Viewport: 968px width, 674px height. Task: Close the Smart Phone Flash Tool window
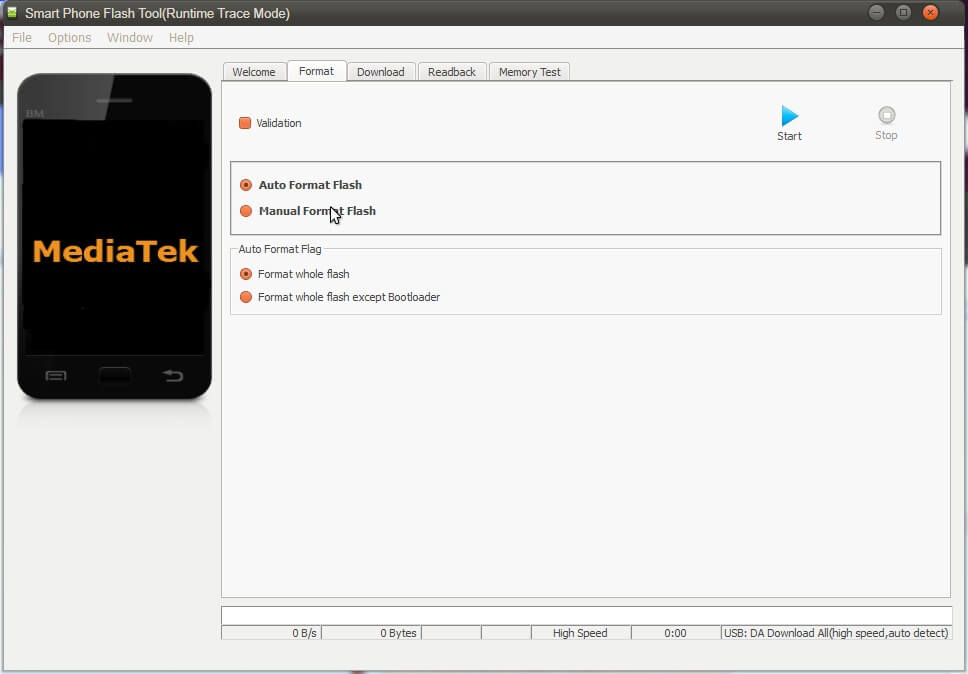tap(930, 12)
